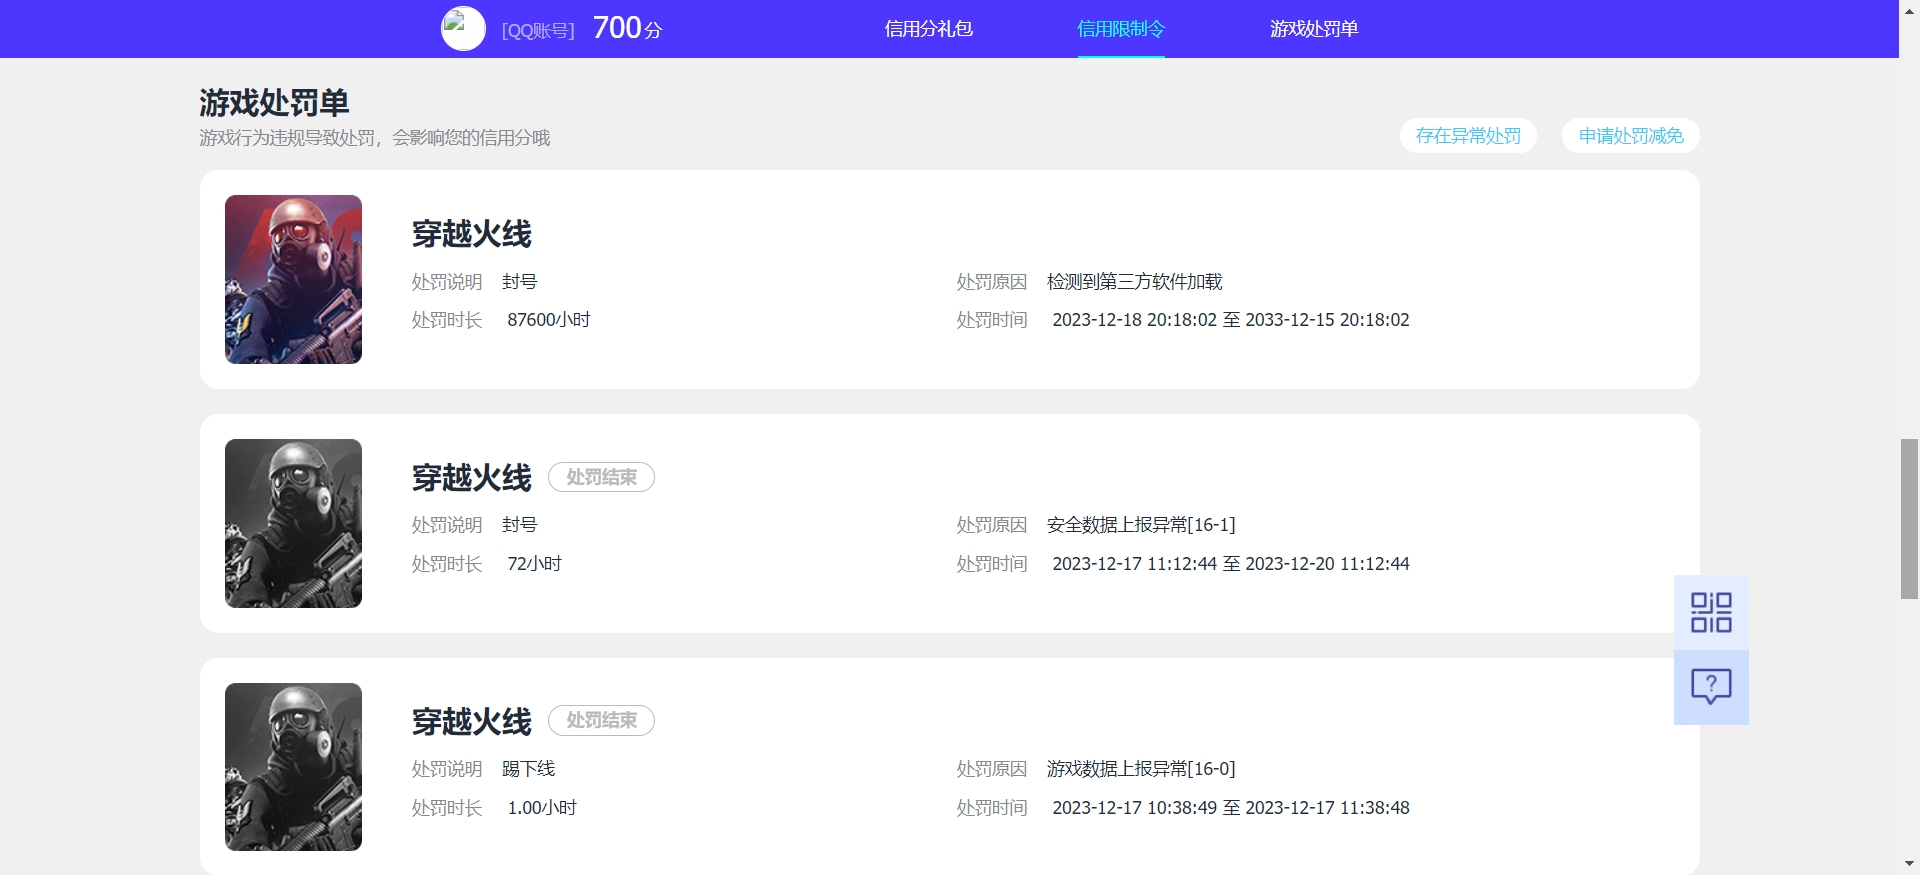Select the 穿越火线 title of the 72小时 ban

point(472,478)
